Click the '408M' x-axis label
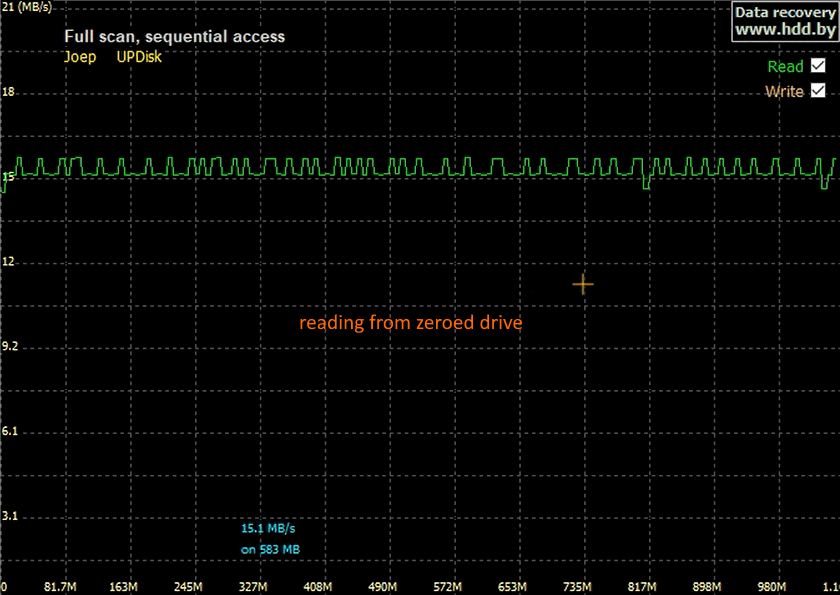The image size is (840, 595). click(318, 587)
